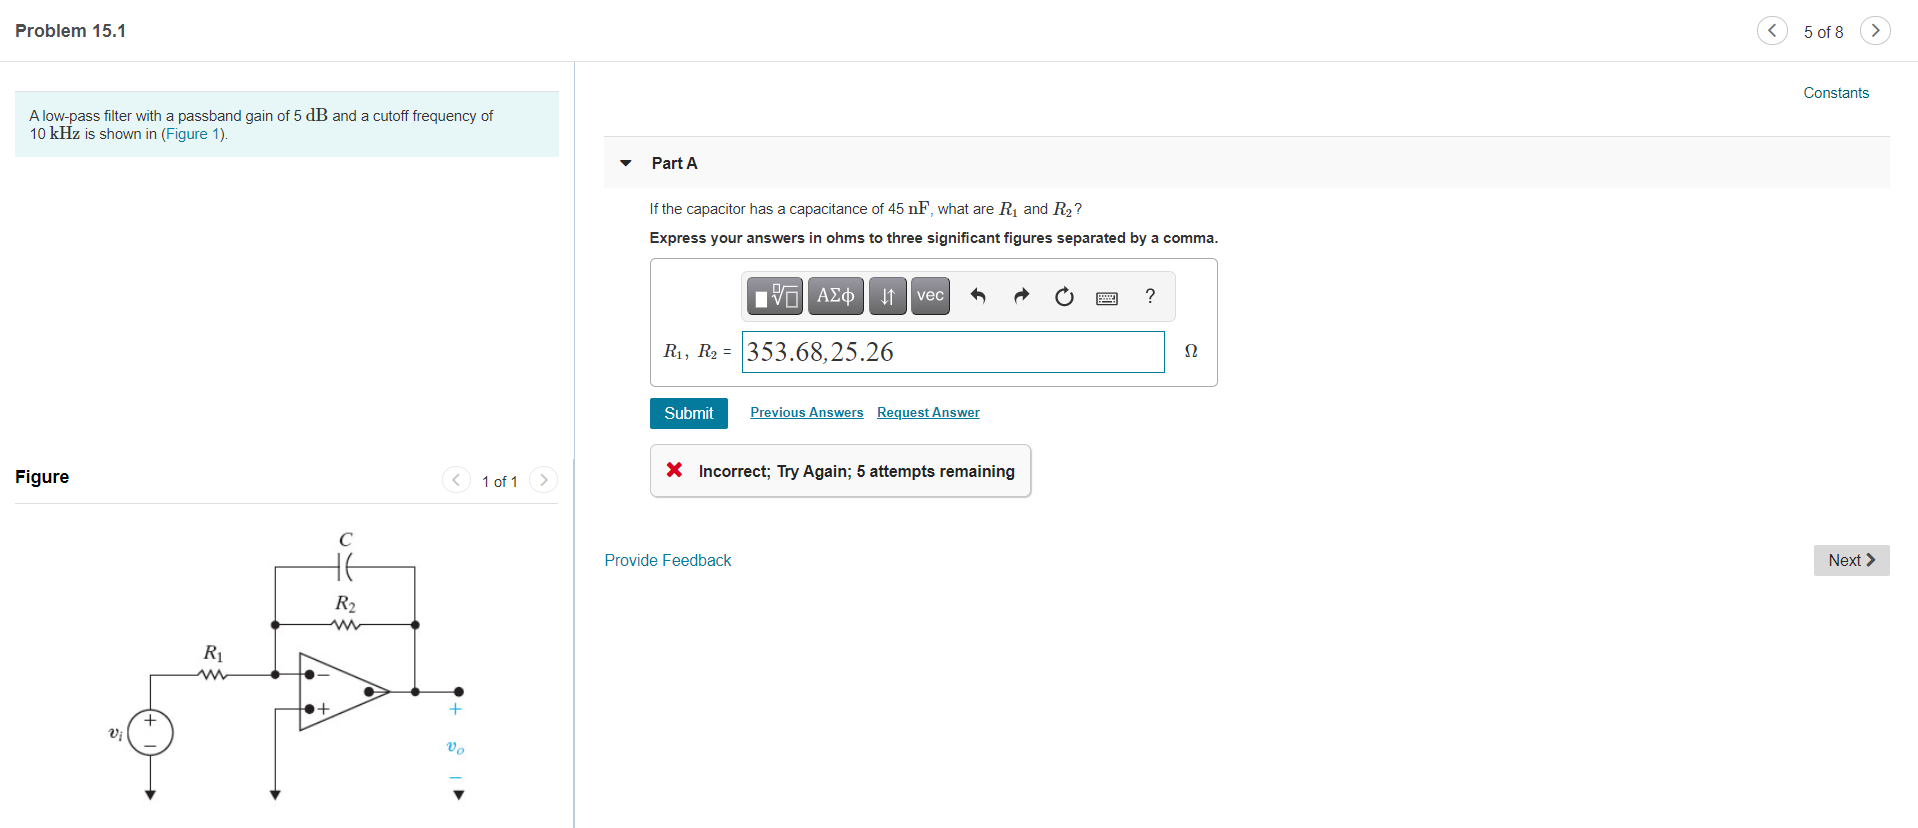Click the Request Answer link
The image size is (1918, 828).
(x=928, y=412)
